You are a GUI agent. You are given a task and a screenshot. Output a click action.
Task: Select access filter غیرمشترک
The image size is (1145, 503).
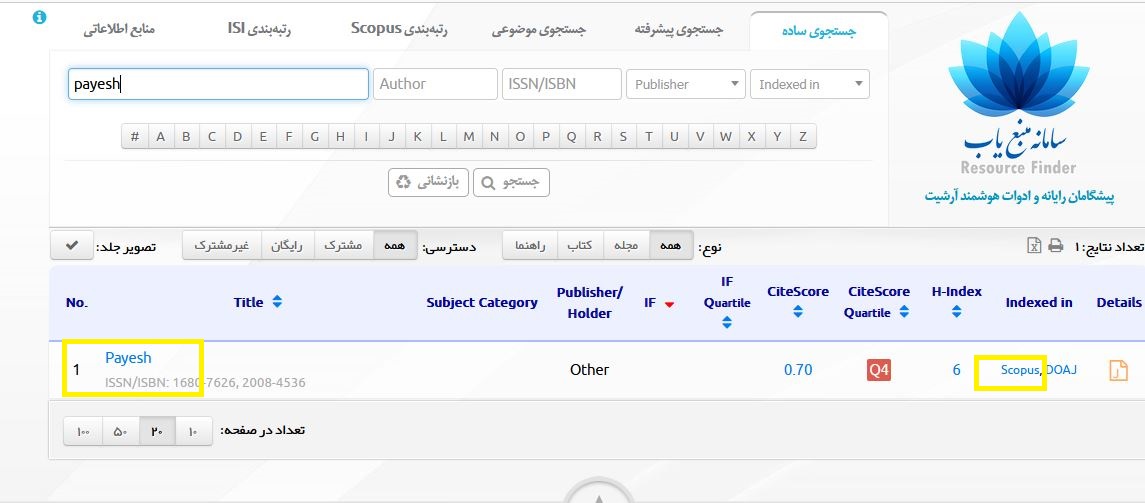click(221, 246)
